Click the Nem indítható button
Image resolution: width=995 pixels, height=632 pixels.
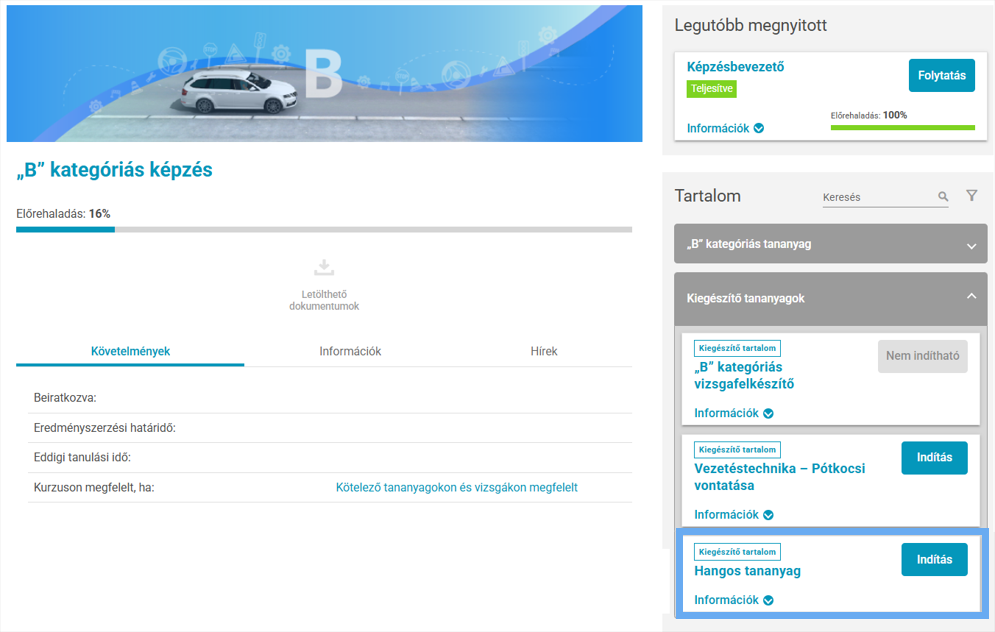922,357
